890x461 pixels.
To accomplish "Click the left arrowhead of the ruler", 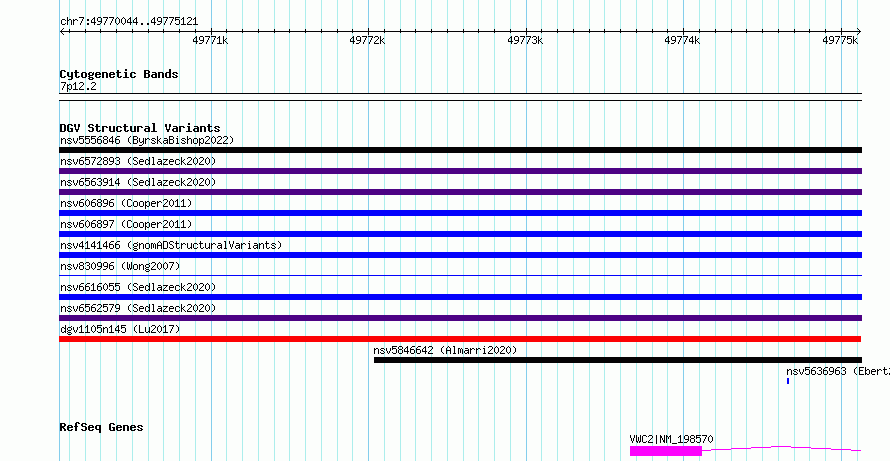I will pos(62,32).
